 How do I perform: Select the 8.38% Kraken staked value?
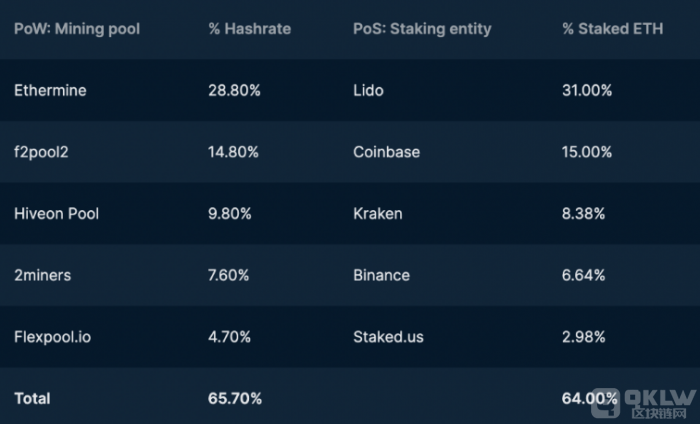pos(583,214)
